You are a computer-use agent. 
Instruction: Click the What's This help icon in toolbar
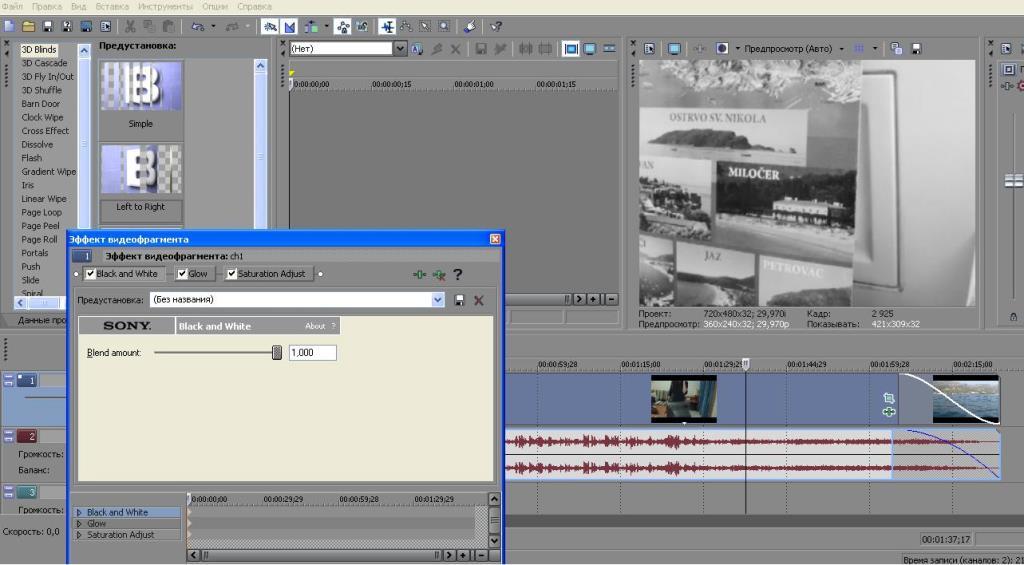496,26
